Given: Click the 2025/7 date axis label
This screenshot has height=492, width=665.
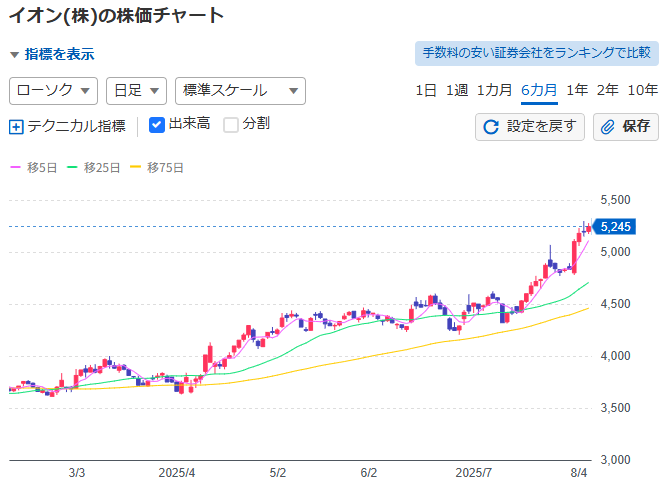Looking at the screenshot, I should (474, 473).
